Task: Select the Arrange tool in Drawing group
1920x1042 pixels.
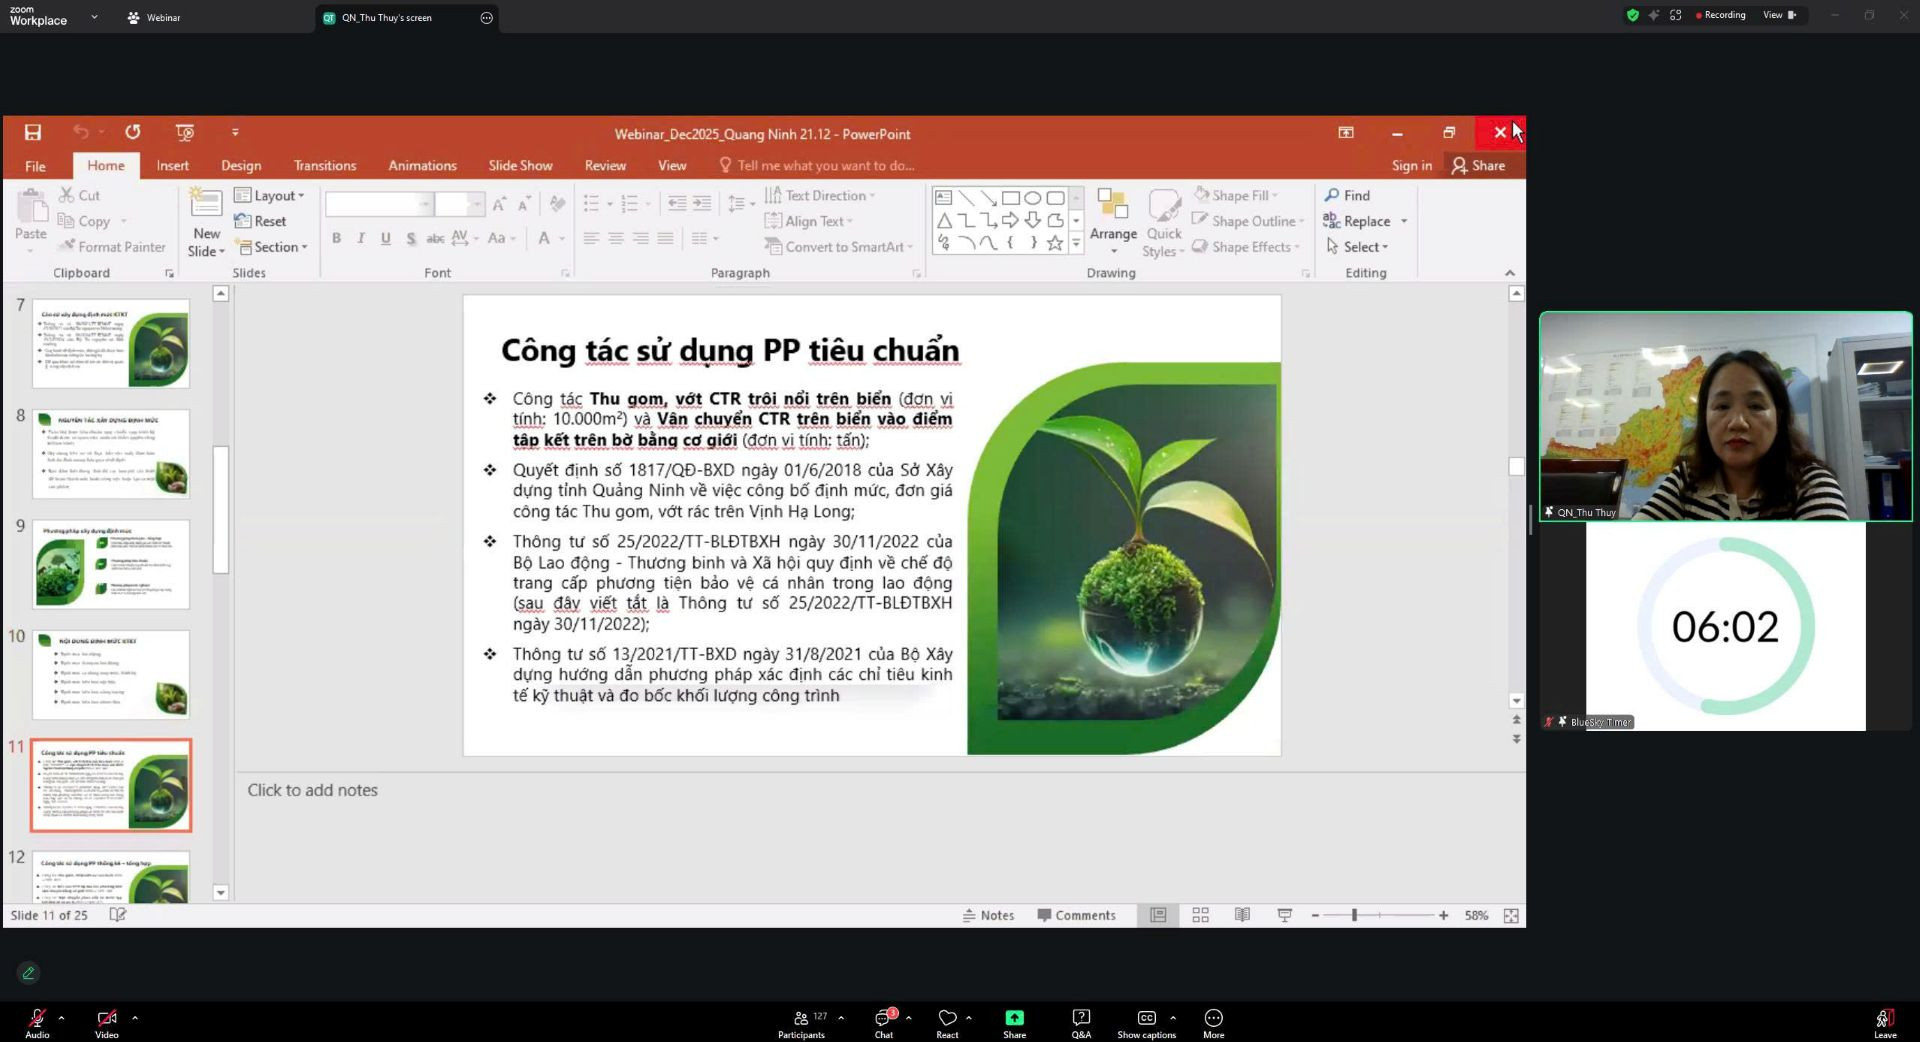Action: (1113, 222)
